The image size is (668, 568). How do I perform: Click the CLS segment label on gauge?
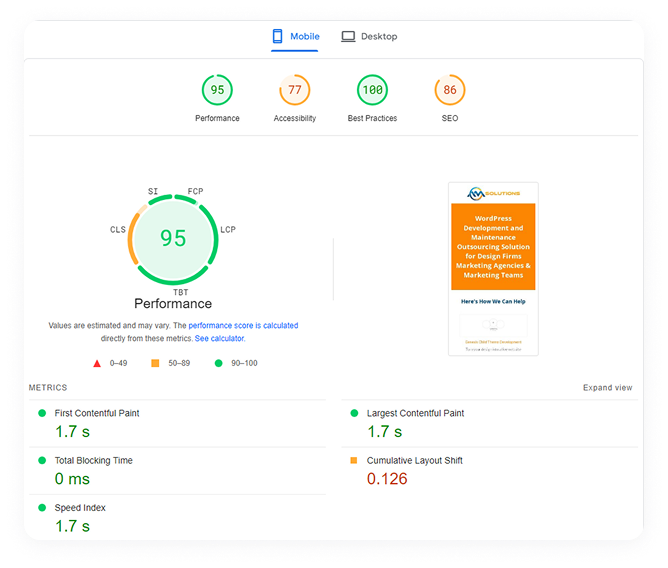118,230
